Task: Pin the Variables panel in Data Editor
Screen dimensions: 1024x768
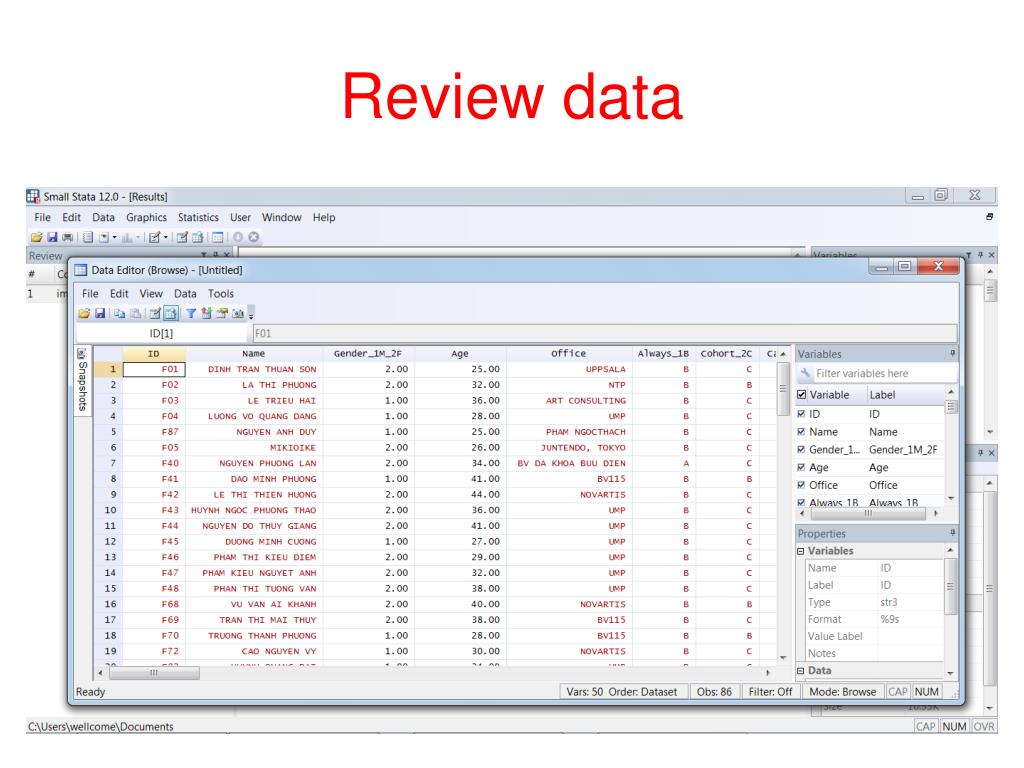Action: coord(952,353)
